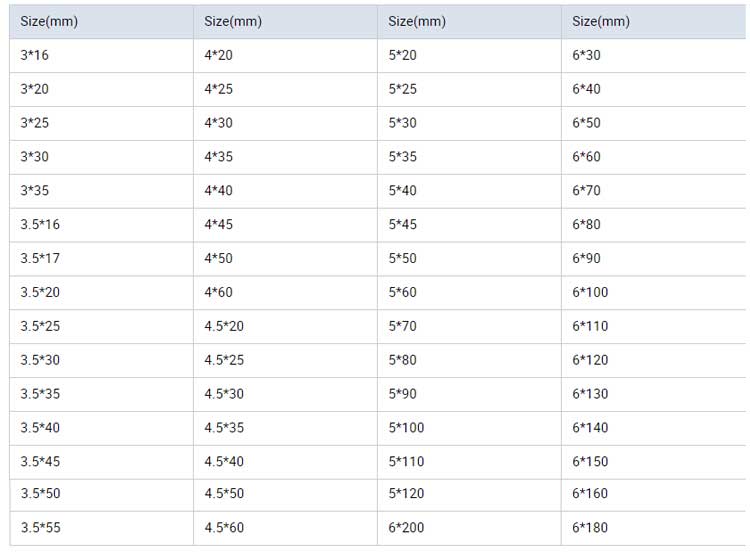Screen dimensions: 750x553
Task: Click the first Size(mm) column header
Action: [49, 20]
